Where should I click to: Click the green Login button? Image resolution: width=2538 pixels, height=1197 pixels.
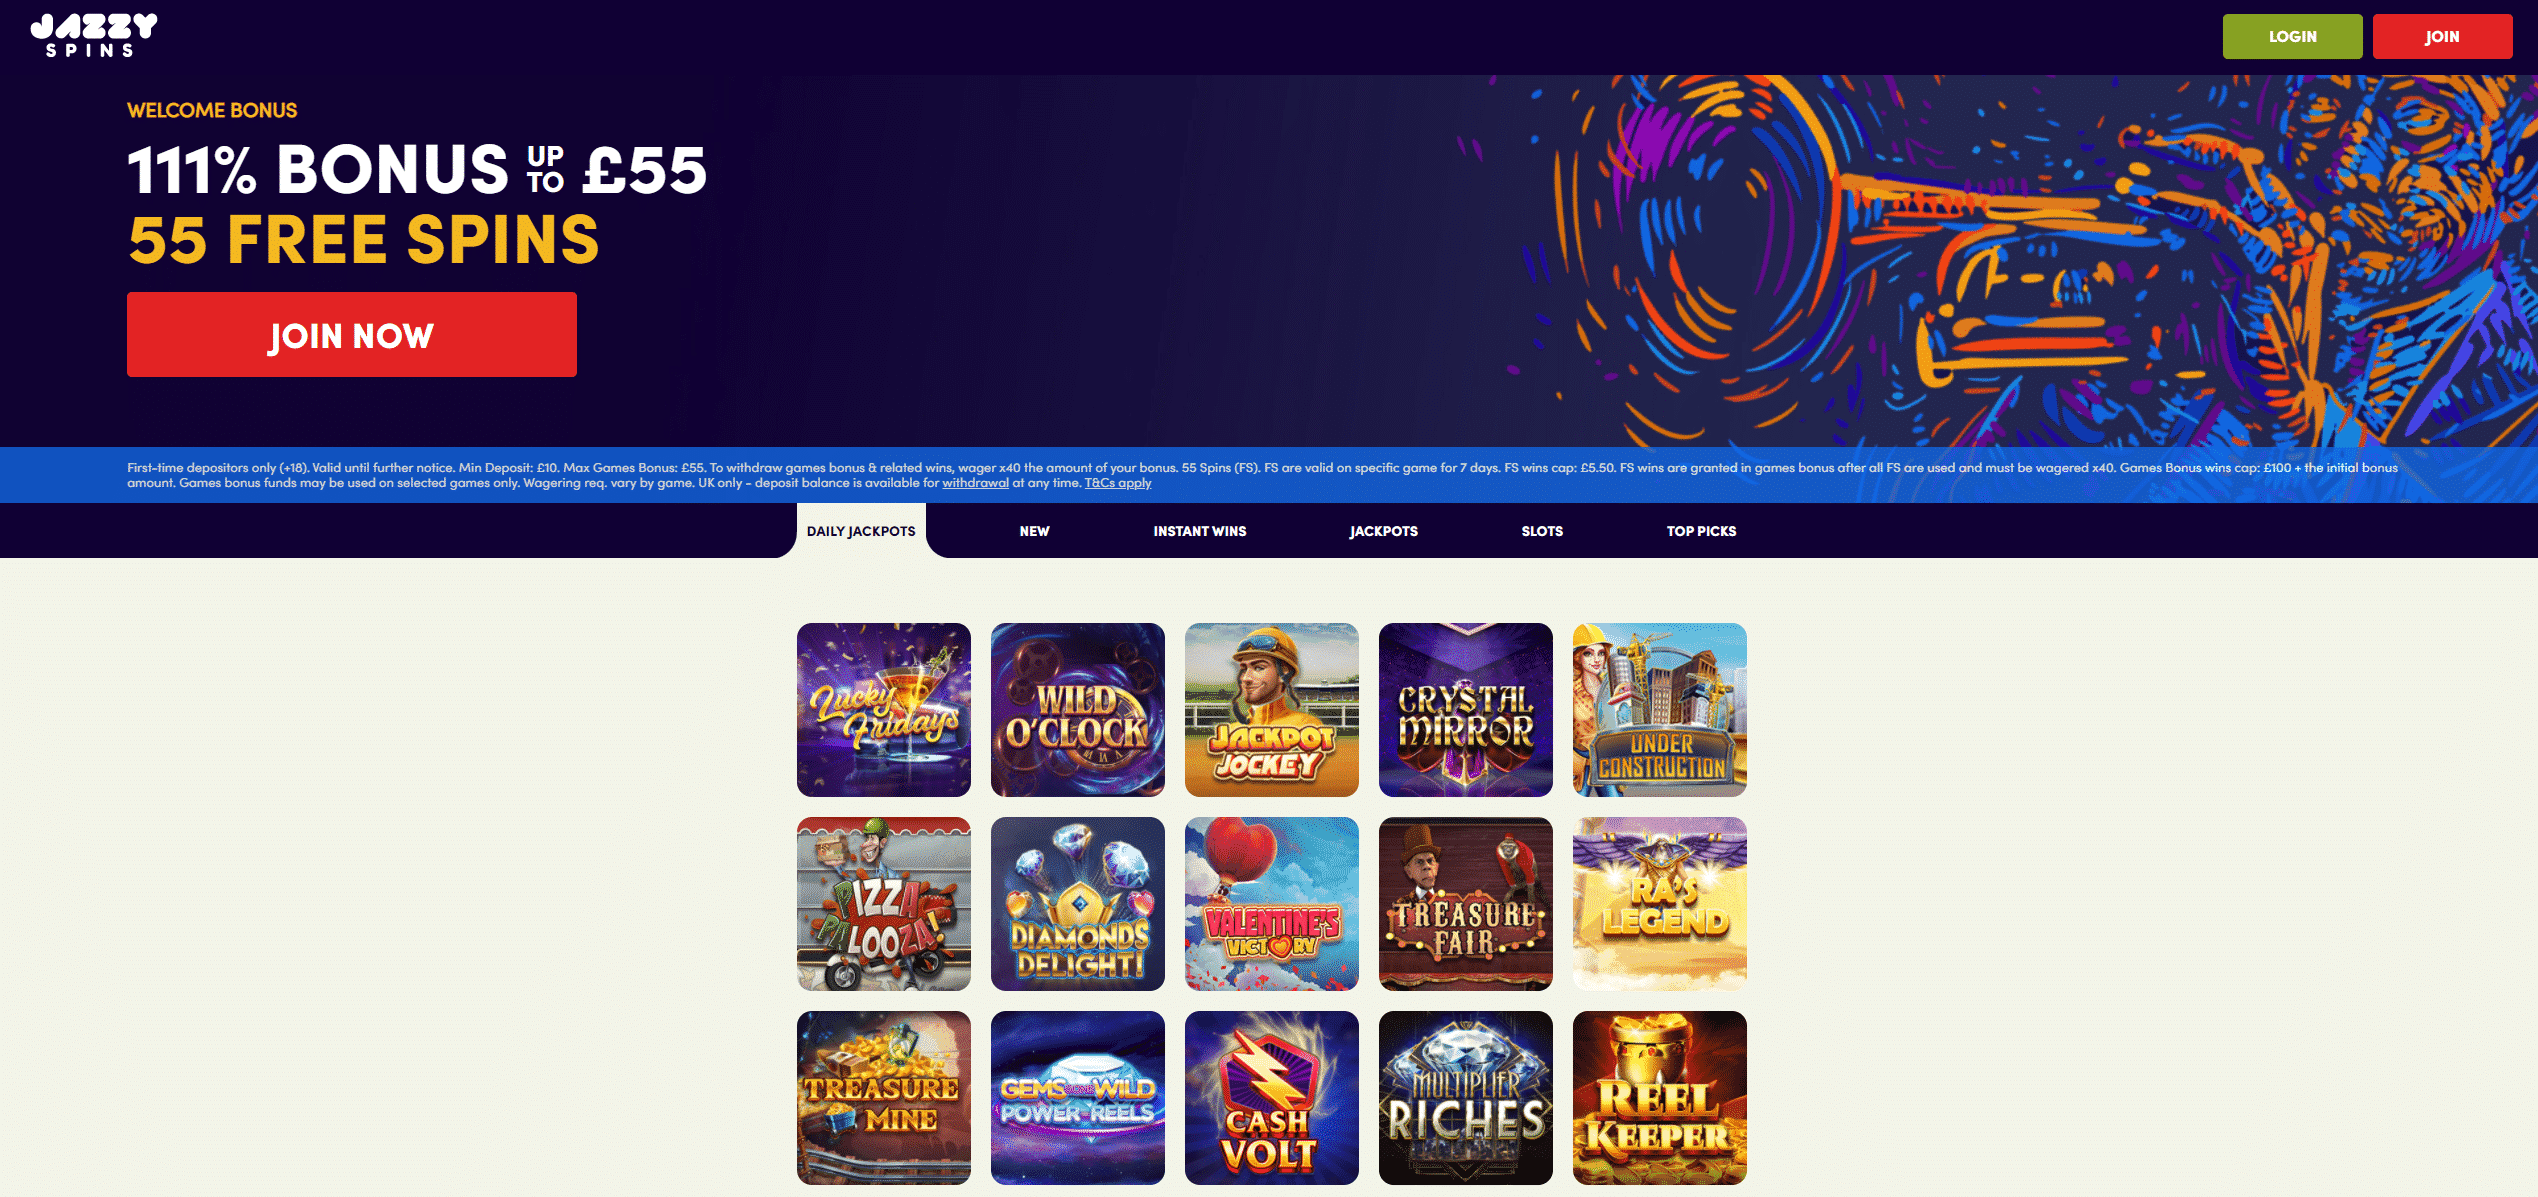[x=2292, y=36]
